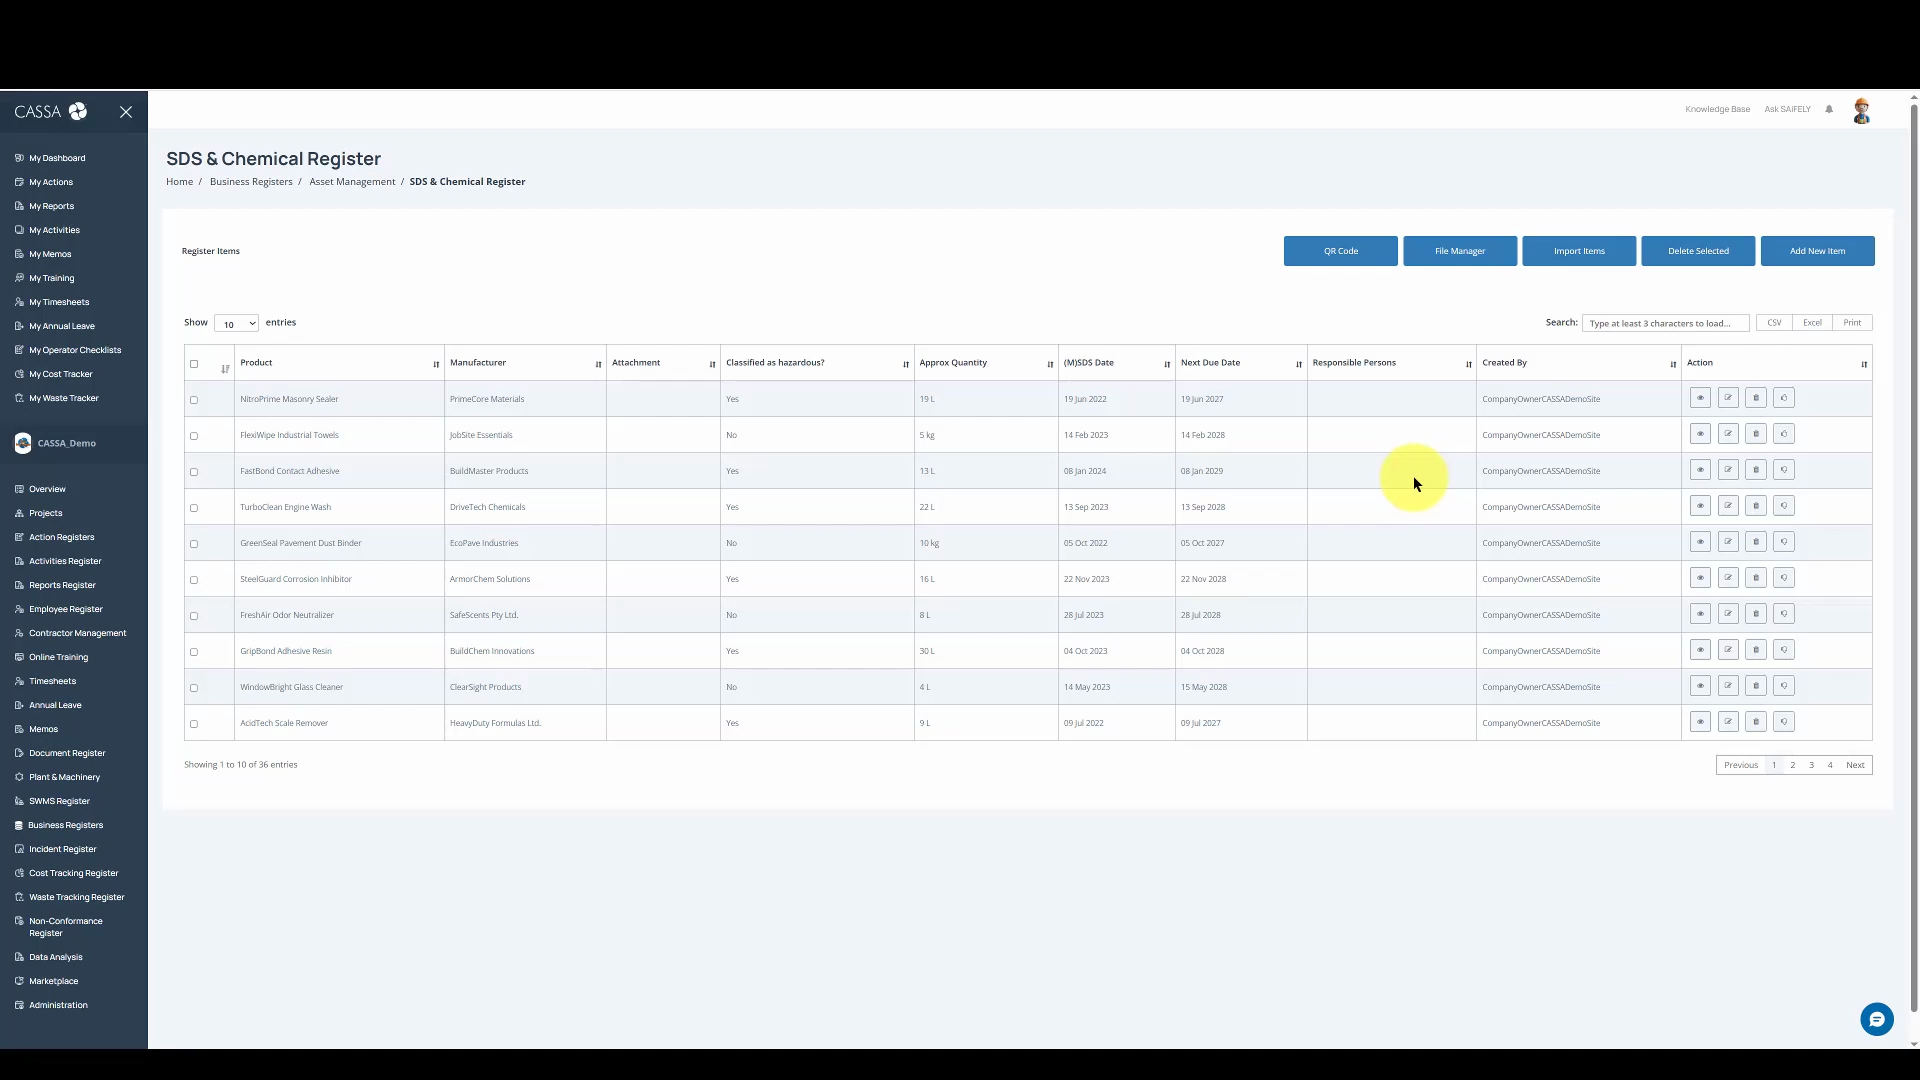Close the sidebar with X icon
Viewport: 1920px width, 1080px height.
pyautogui.click(x=126, y=112)
